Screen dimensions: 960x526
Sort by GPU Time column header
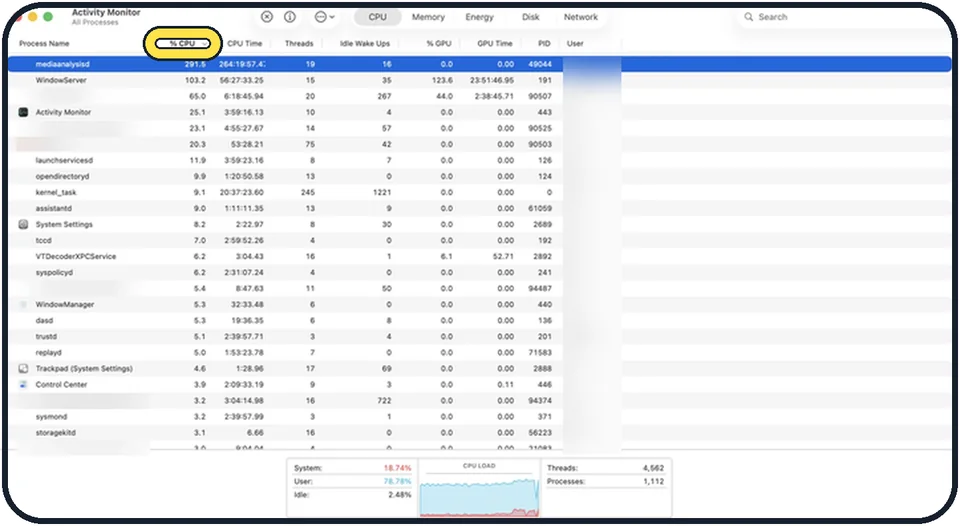495,43
